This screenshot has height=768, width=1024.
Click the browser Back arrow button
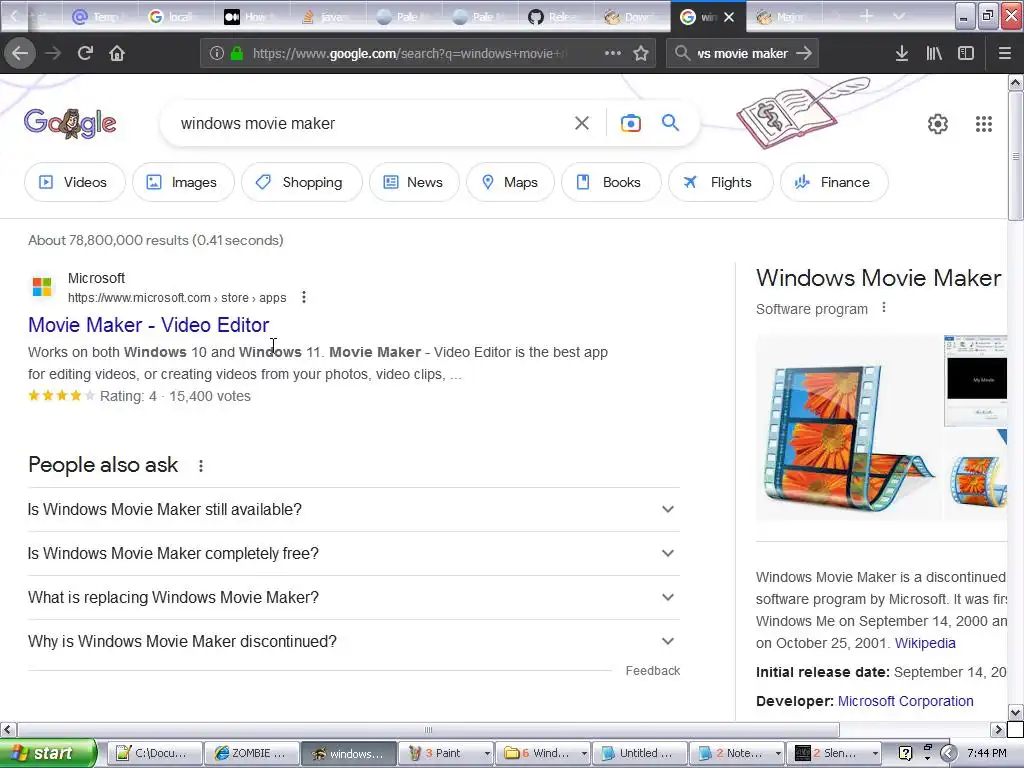20,53
